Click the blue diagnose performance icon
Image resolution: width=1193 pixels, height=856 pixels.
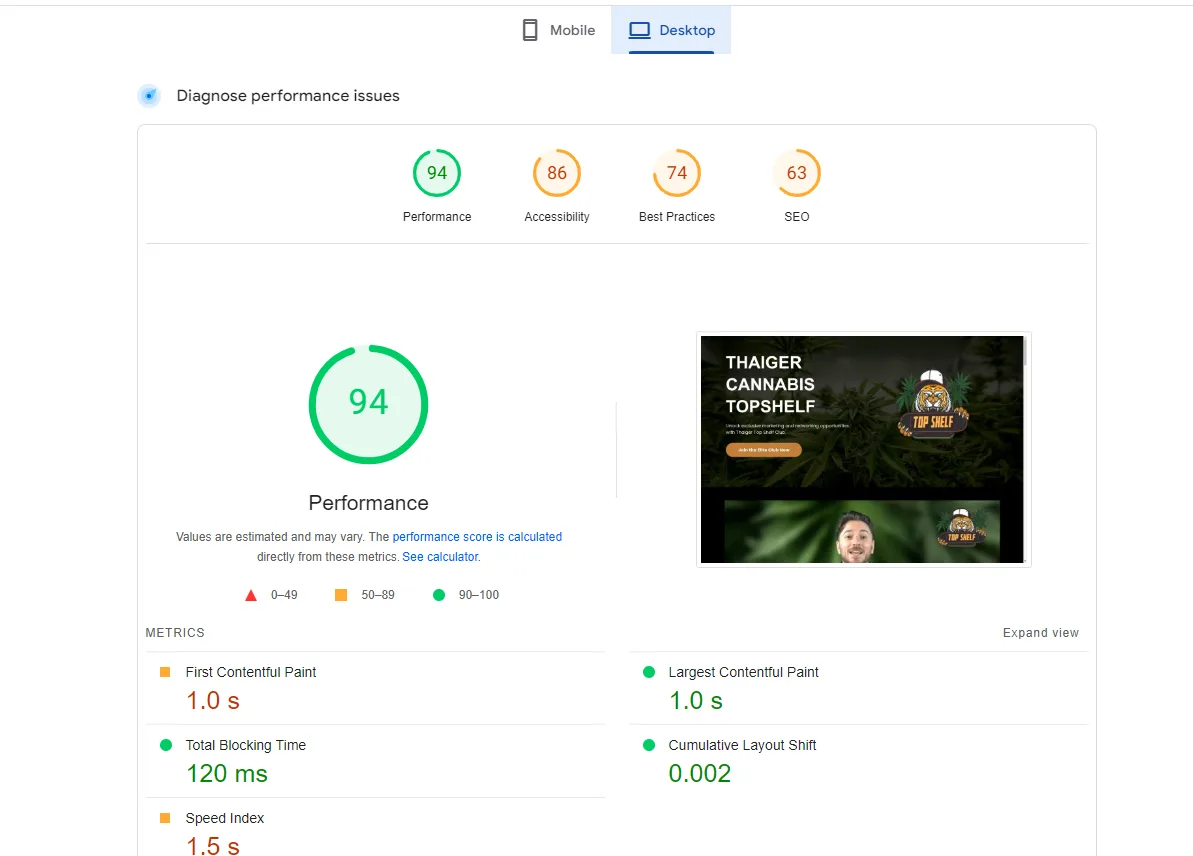(150, 96)
